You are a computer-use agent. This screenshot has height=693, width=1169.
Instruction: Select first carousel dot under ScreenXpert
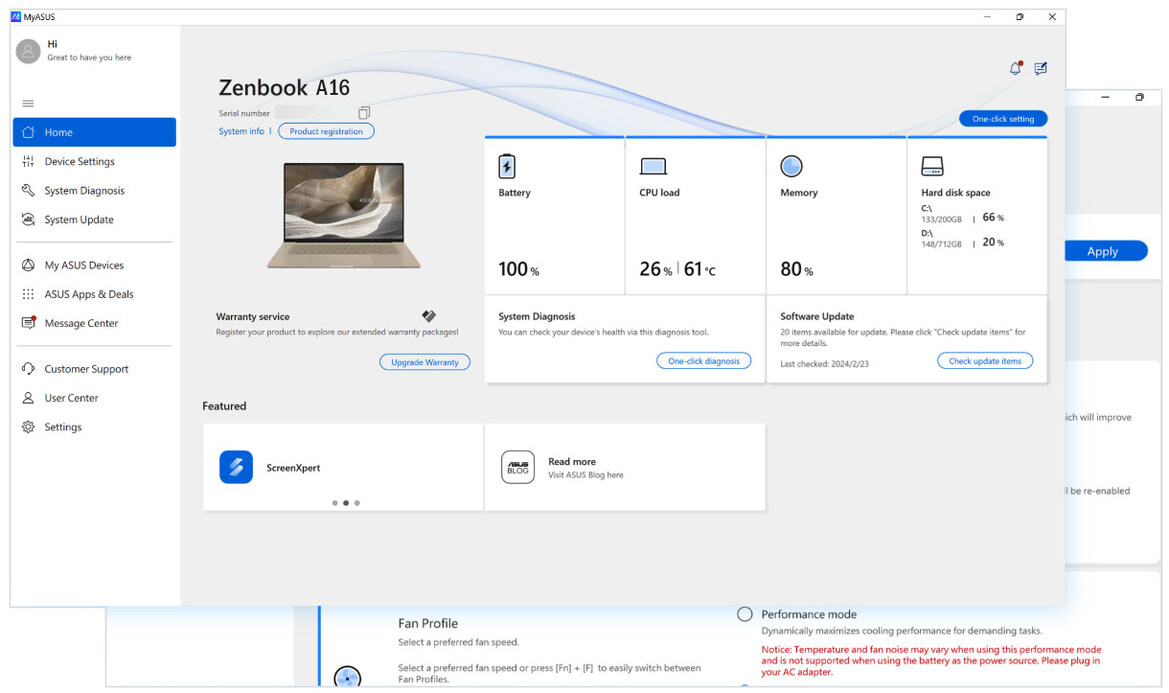pyautogui.click(x=335, y=503)
